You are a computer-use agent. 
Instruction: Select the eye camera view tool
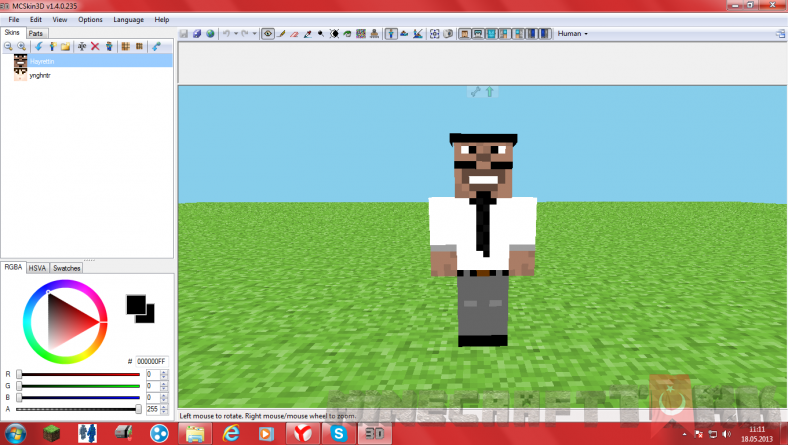(268, 34)
